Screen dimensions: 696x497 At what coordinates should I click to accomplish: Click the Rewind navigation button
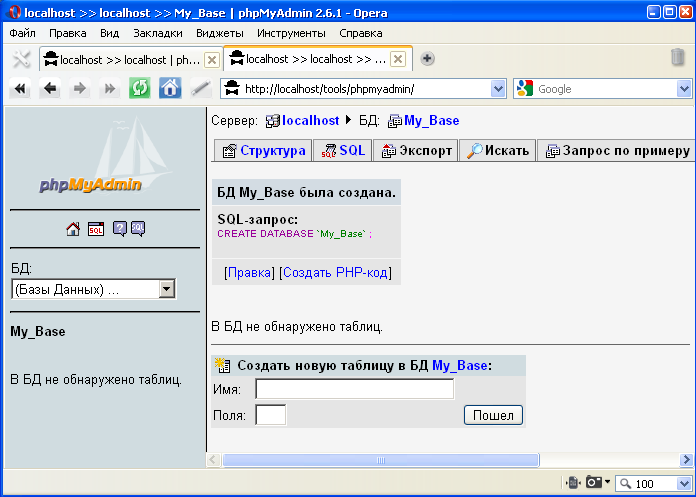[20, 88]
